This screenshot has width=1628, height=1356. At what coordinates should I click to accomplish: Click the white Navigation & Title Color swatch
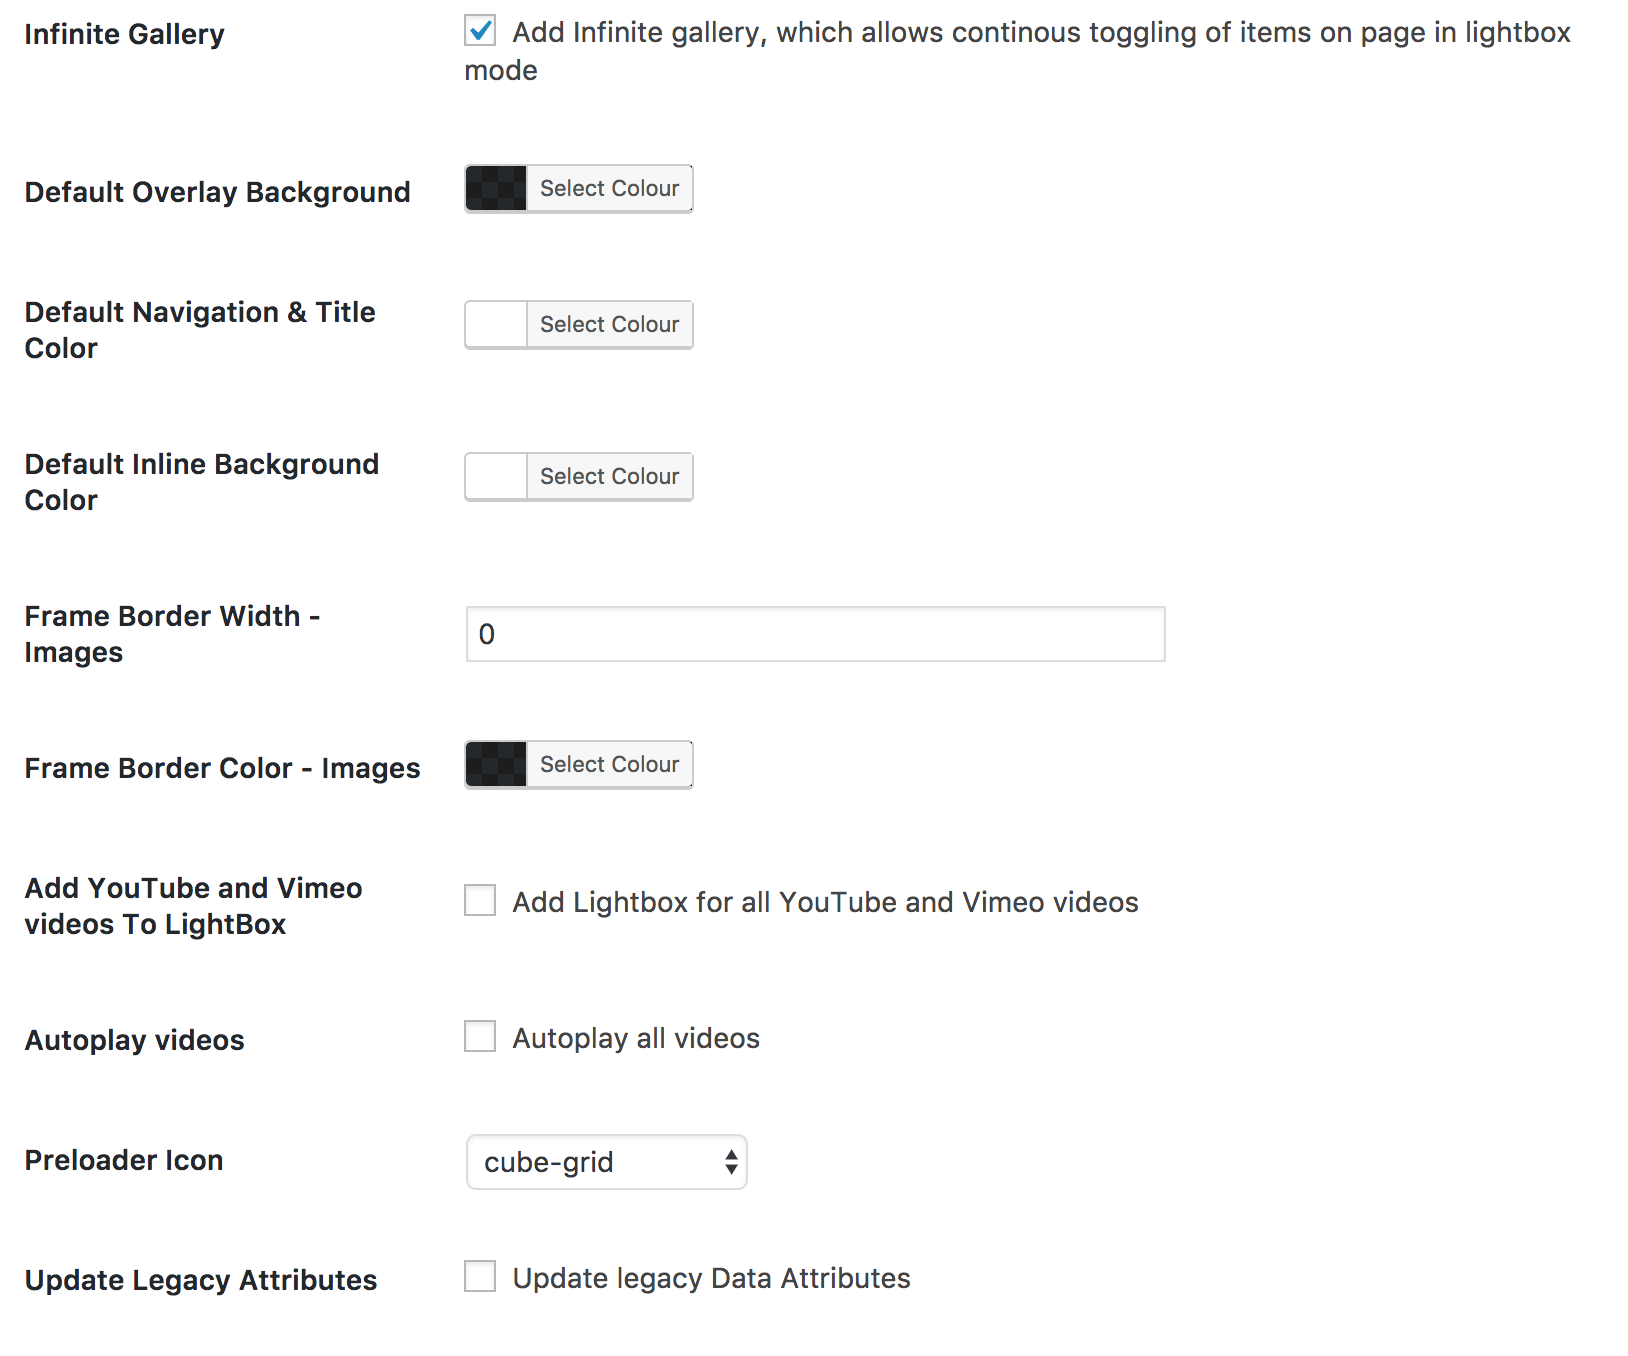click(x=496, y=325)
